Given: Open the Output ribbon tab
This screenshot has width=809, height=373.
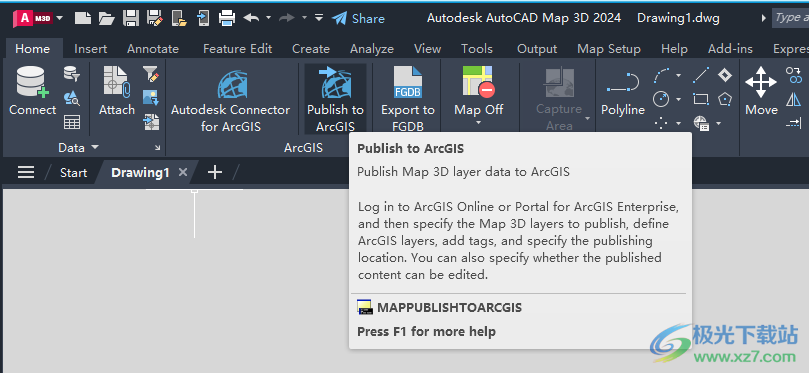Looking at the screenshot, I should [x=537, y=49].
